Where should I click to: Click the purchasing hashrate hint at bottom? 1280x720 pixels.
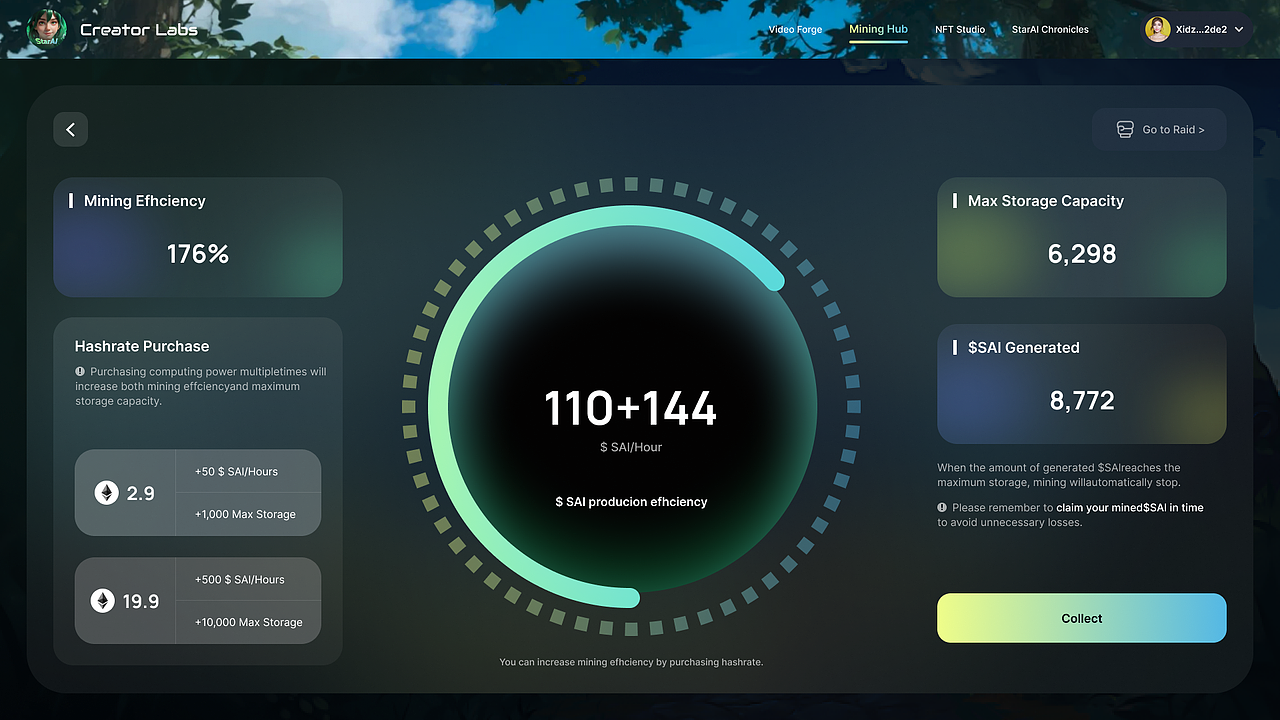[x=631, y=662]
